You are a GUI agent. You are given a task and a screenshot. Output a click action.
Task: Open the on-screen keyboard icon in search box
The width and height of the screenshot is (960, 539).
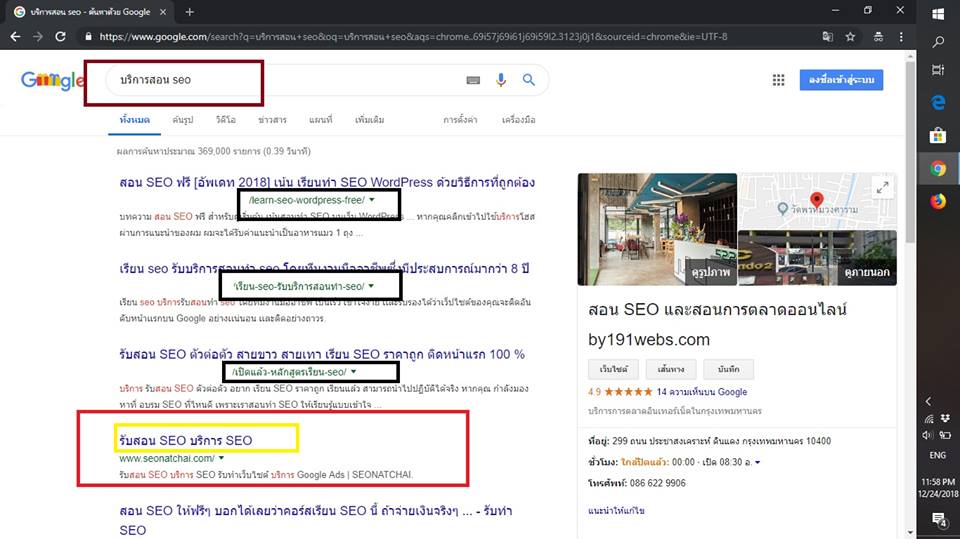point(473,80)
